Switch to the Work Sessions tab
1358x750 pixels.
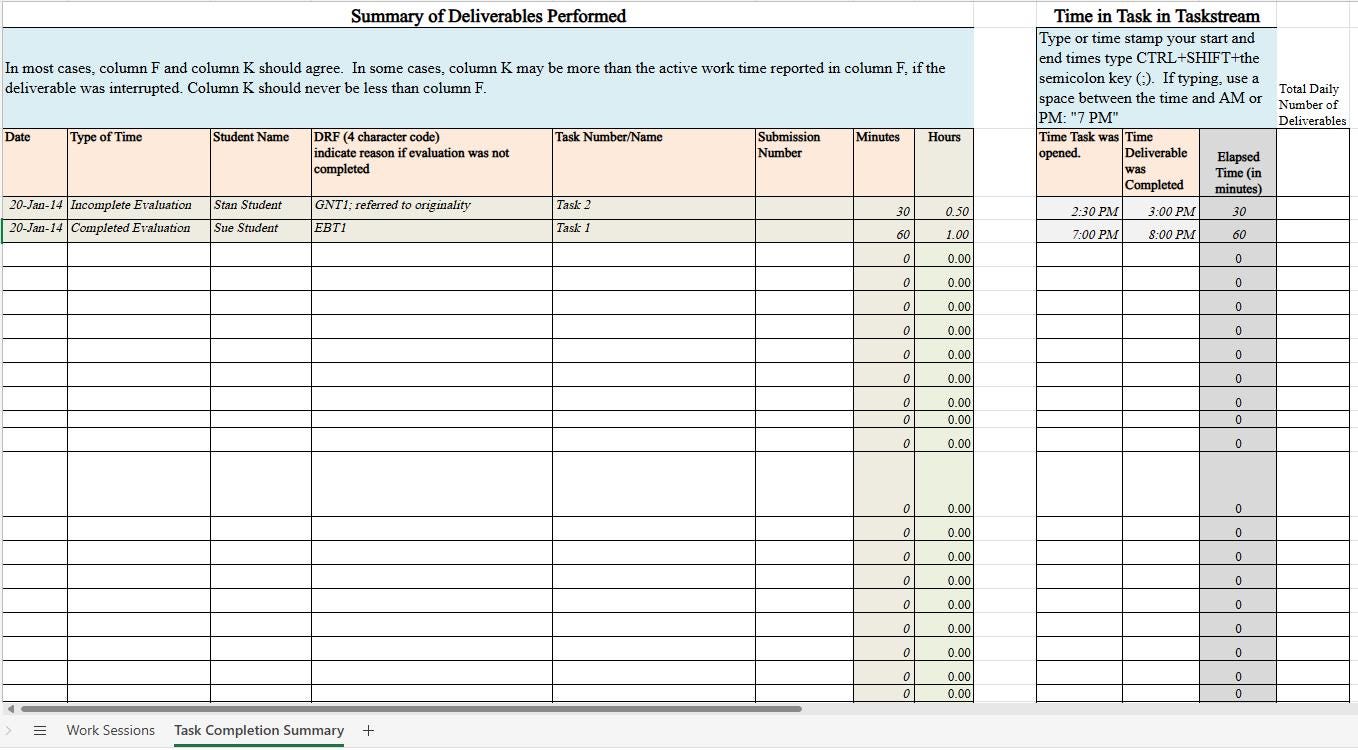110,730
